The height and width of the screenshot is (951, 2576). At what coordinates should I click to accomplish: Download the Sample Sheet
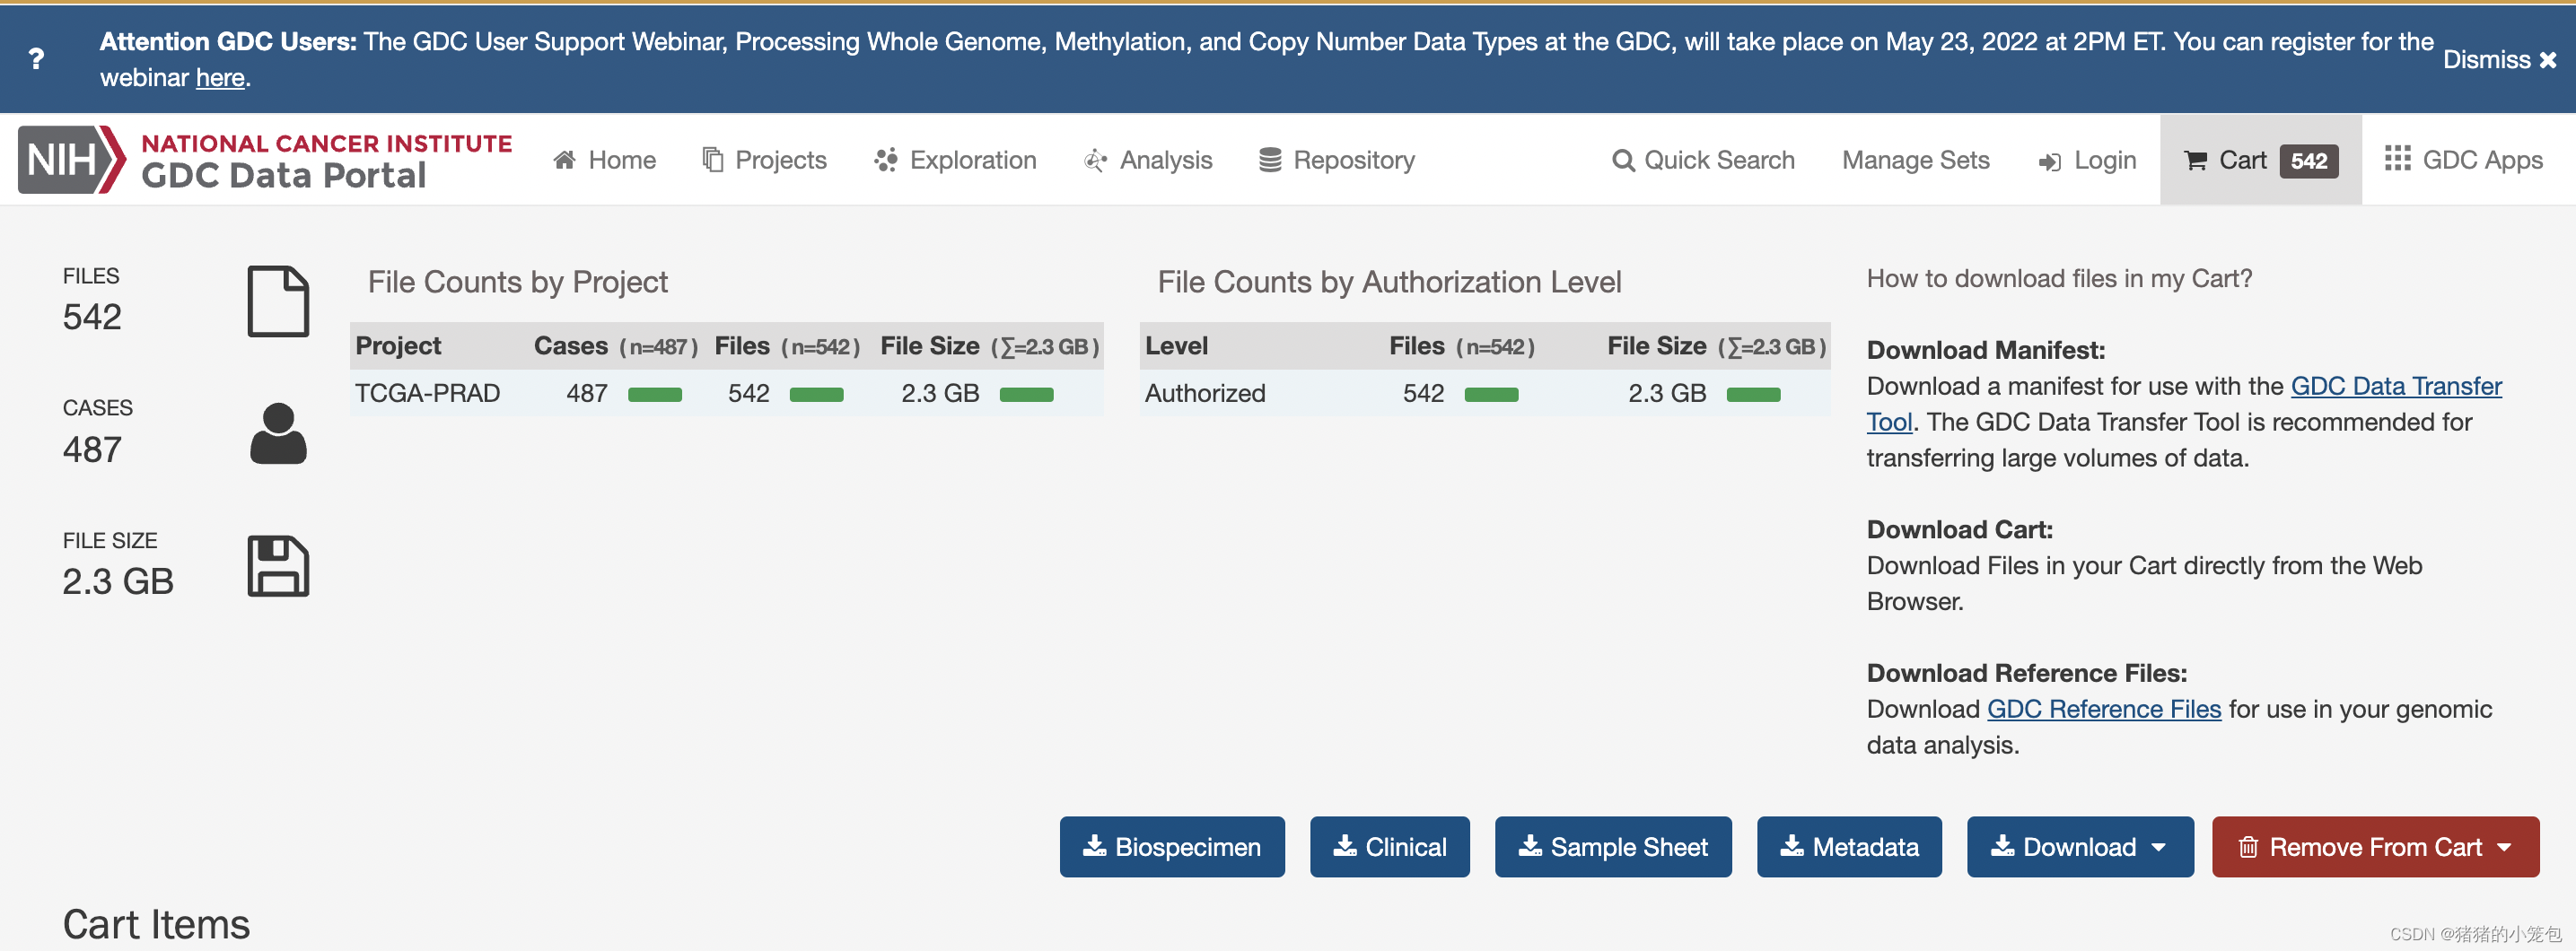click(1613, 847)
